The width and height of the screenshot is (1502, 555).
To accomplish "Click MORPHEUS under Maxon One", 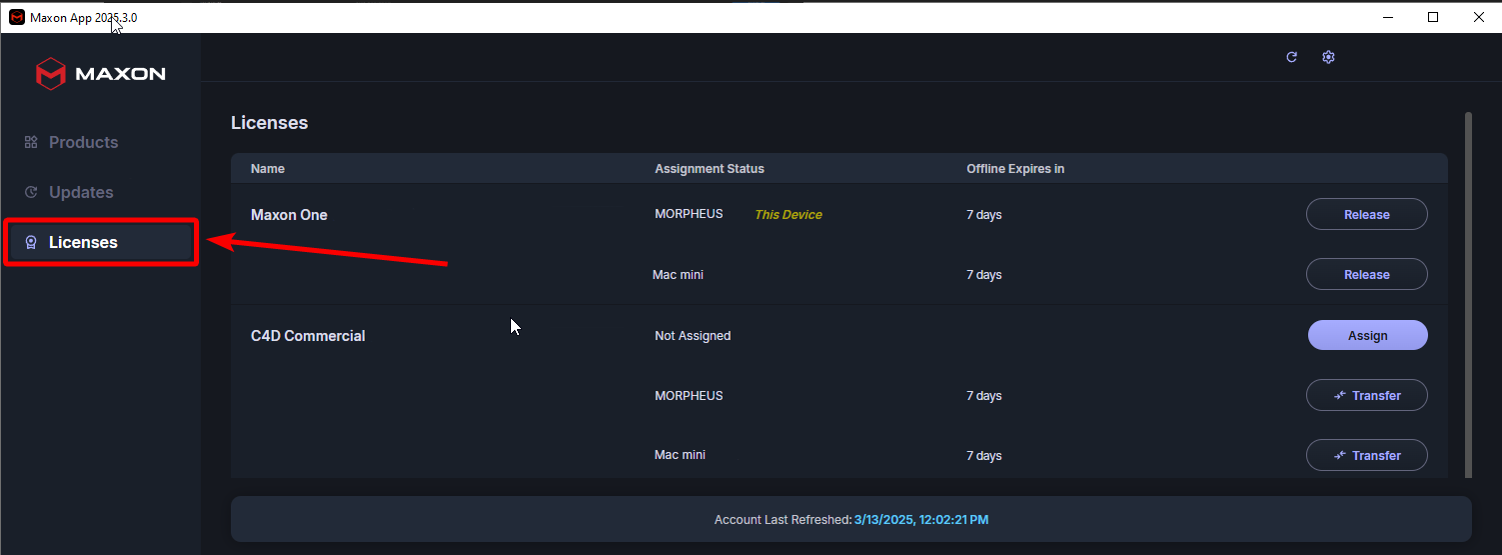I will click(689, 214).
